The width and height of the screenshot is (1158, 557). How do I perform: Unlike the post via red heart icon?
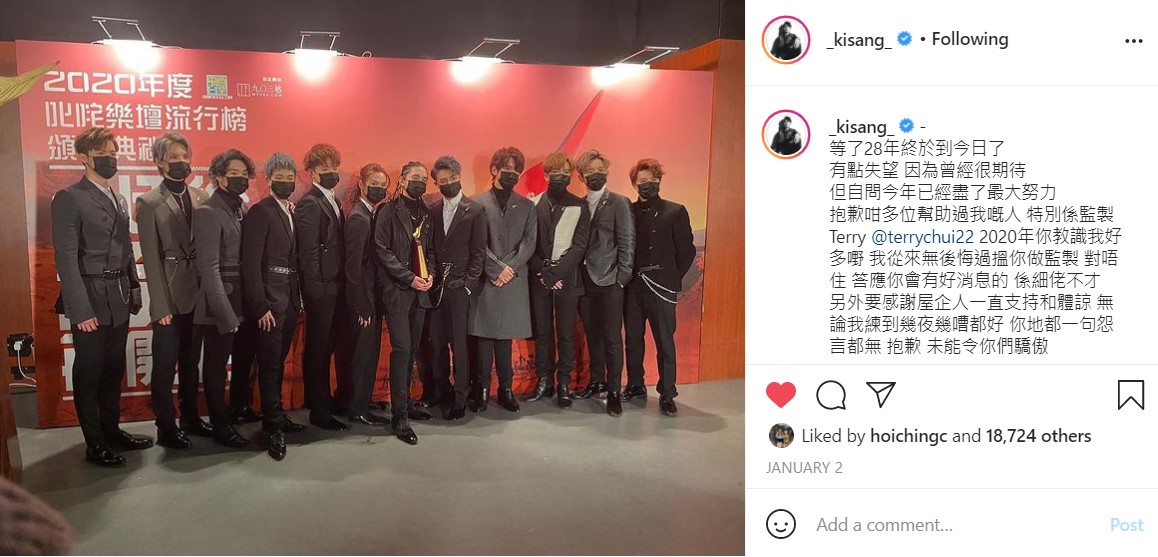(x=781, y=395)
